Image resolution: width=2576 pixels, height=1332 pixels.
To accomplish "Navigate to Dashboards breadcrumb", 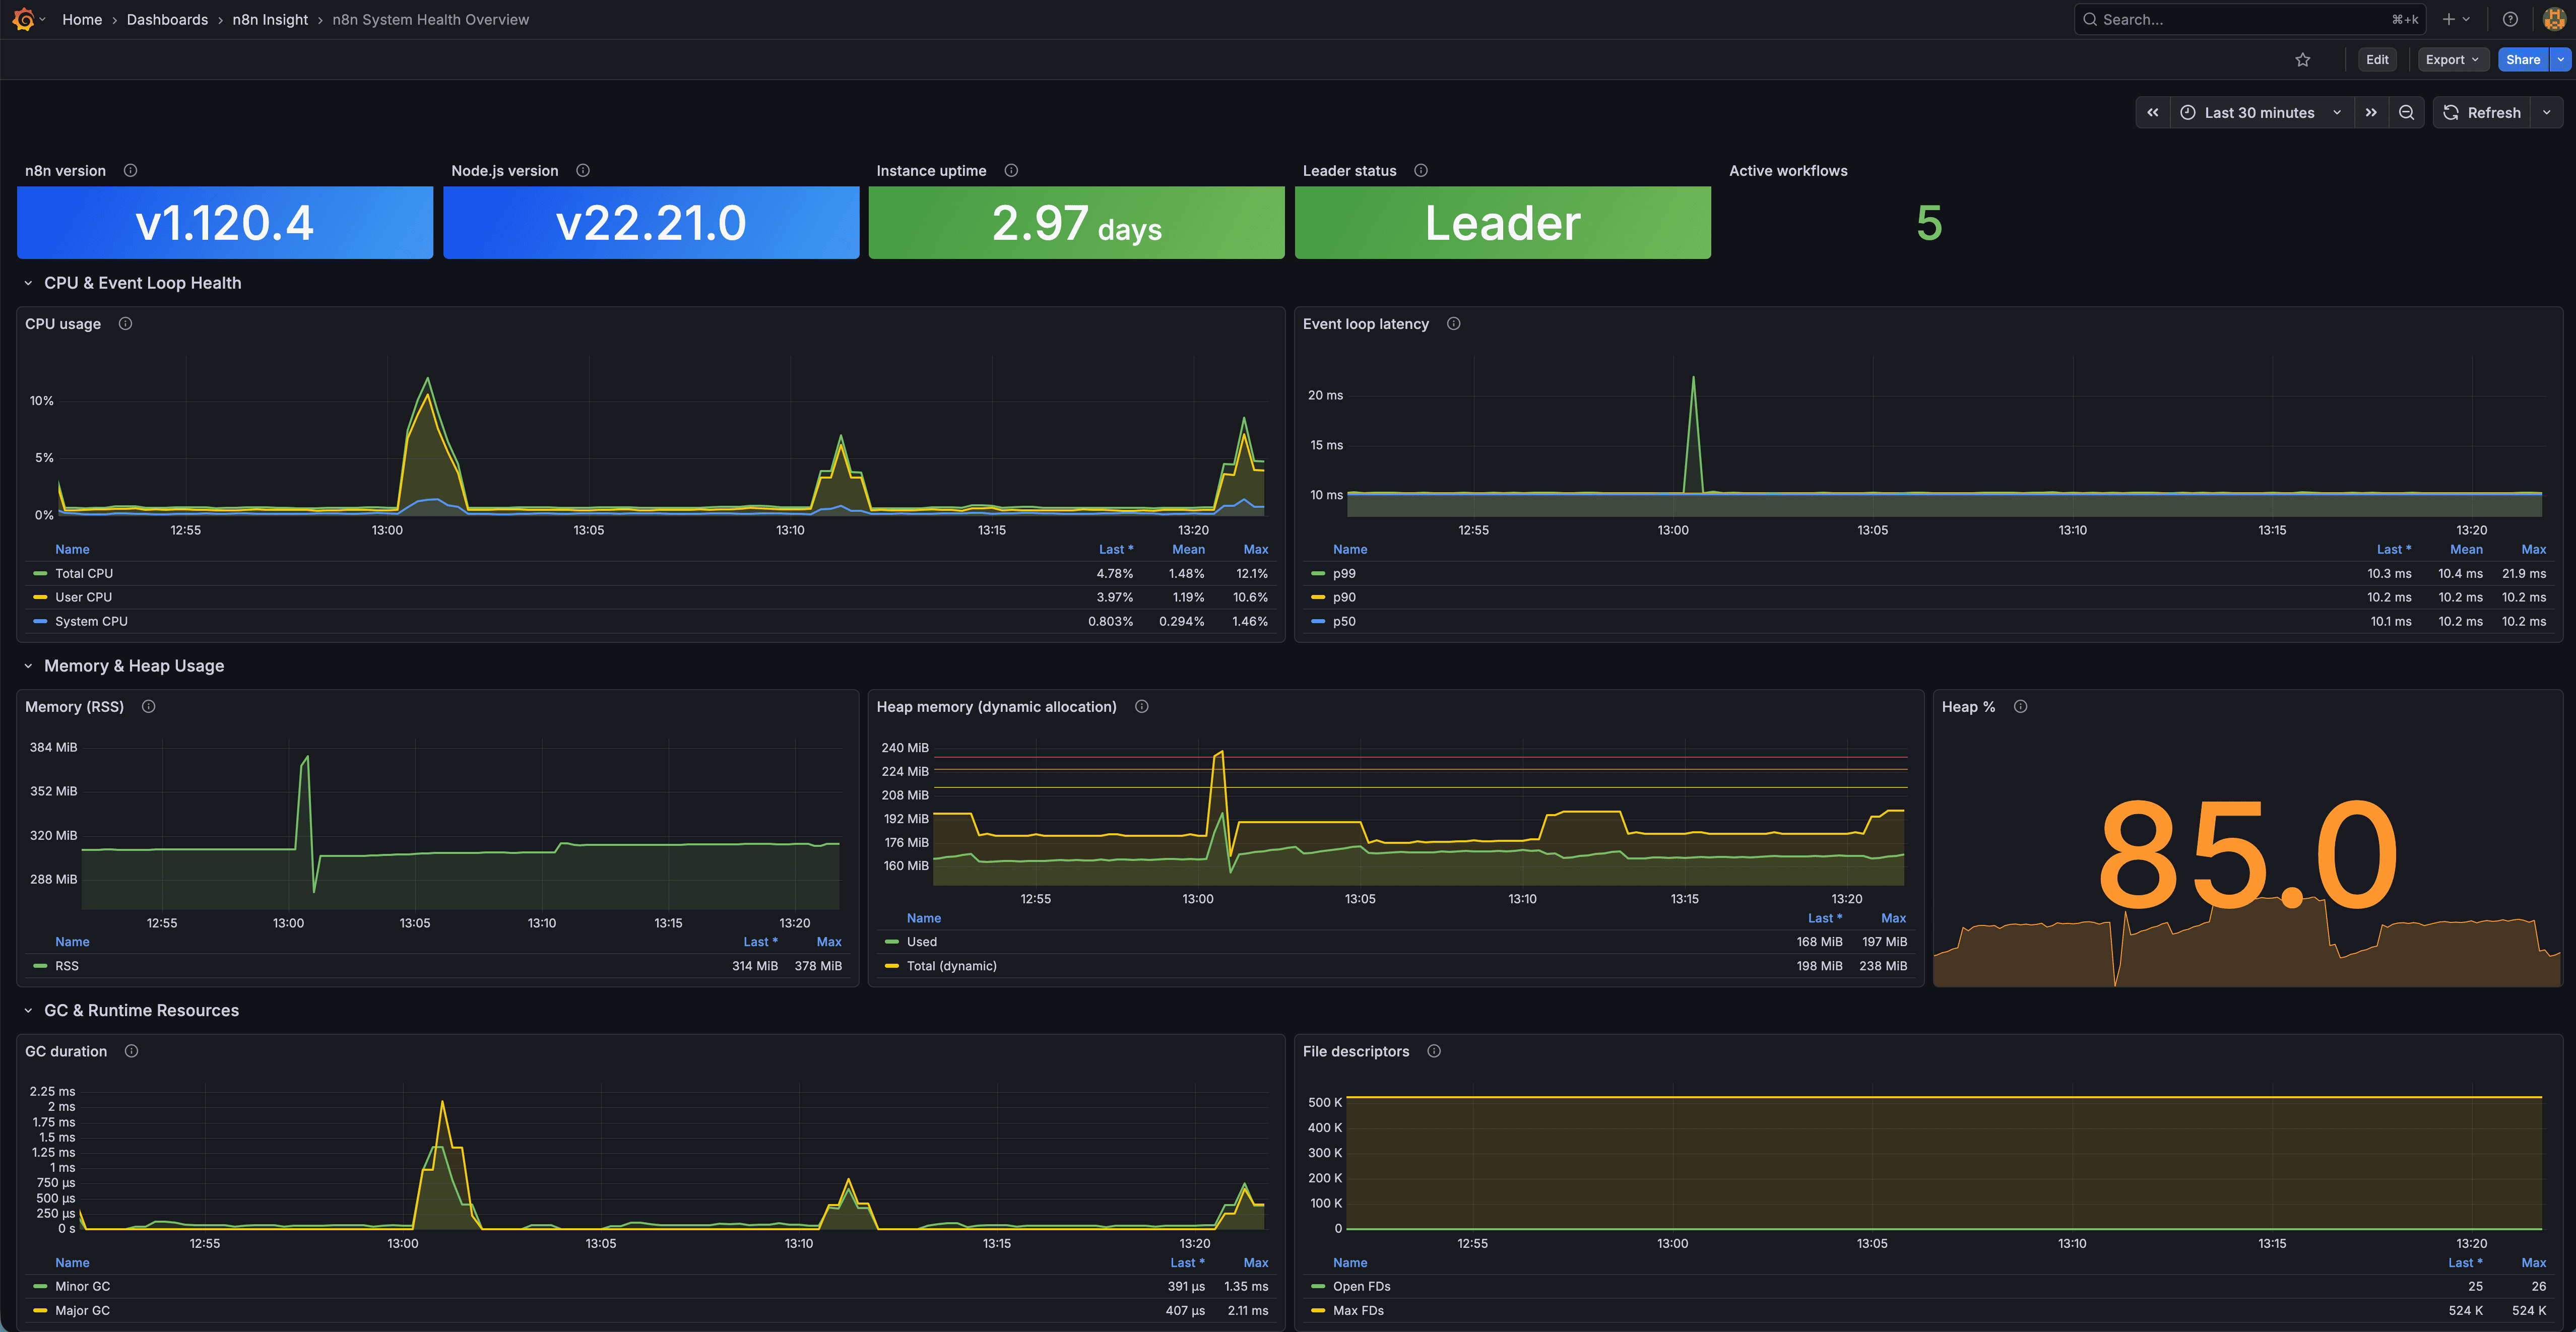I will [x=167, y=19].
